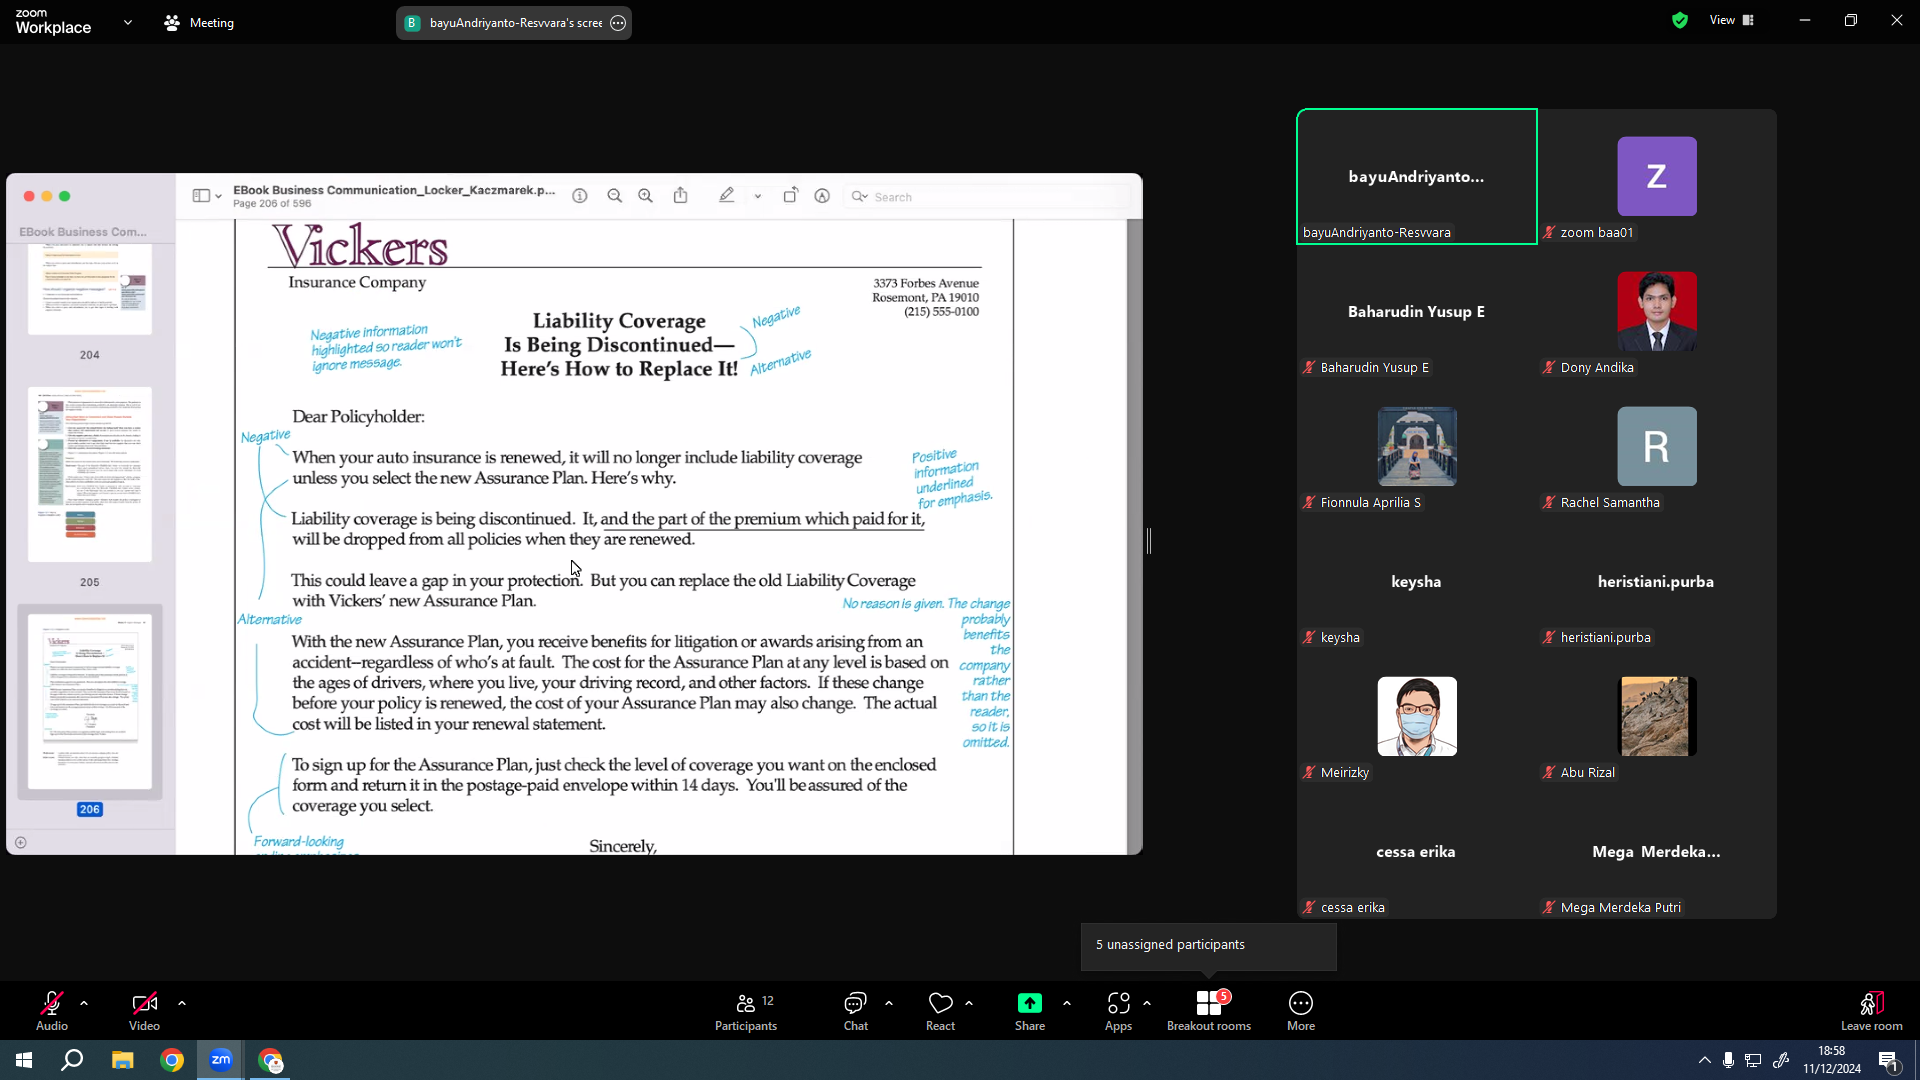Show hidden system tray icons
The height and width of the screenshot is (1080, 1920).
point(1704,1060)
